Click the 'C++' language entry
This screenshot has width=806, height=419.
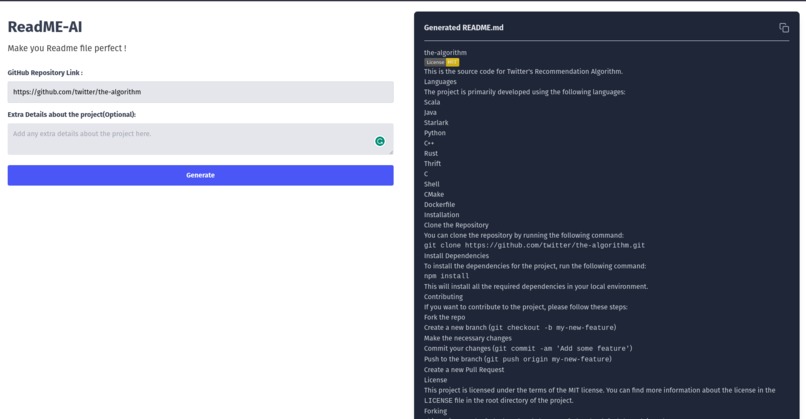pyautogui.click(x=429, y=143)
